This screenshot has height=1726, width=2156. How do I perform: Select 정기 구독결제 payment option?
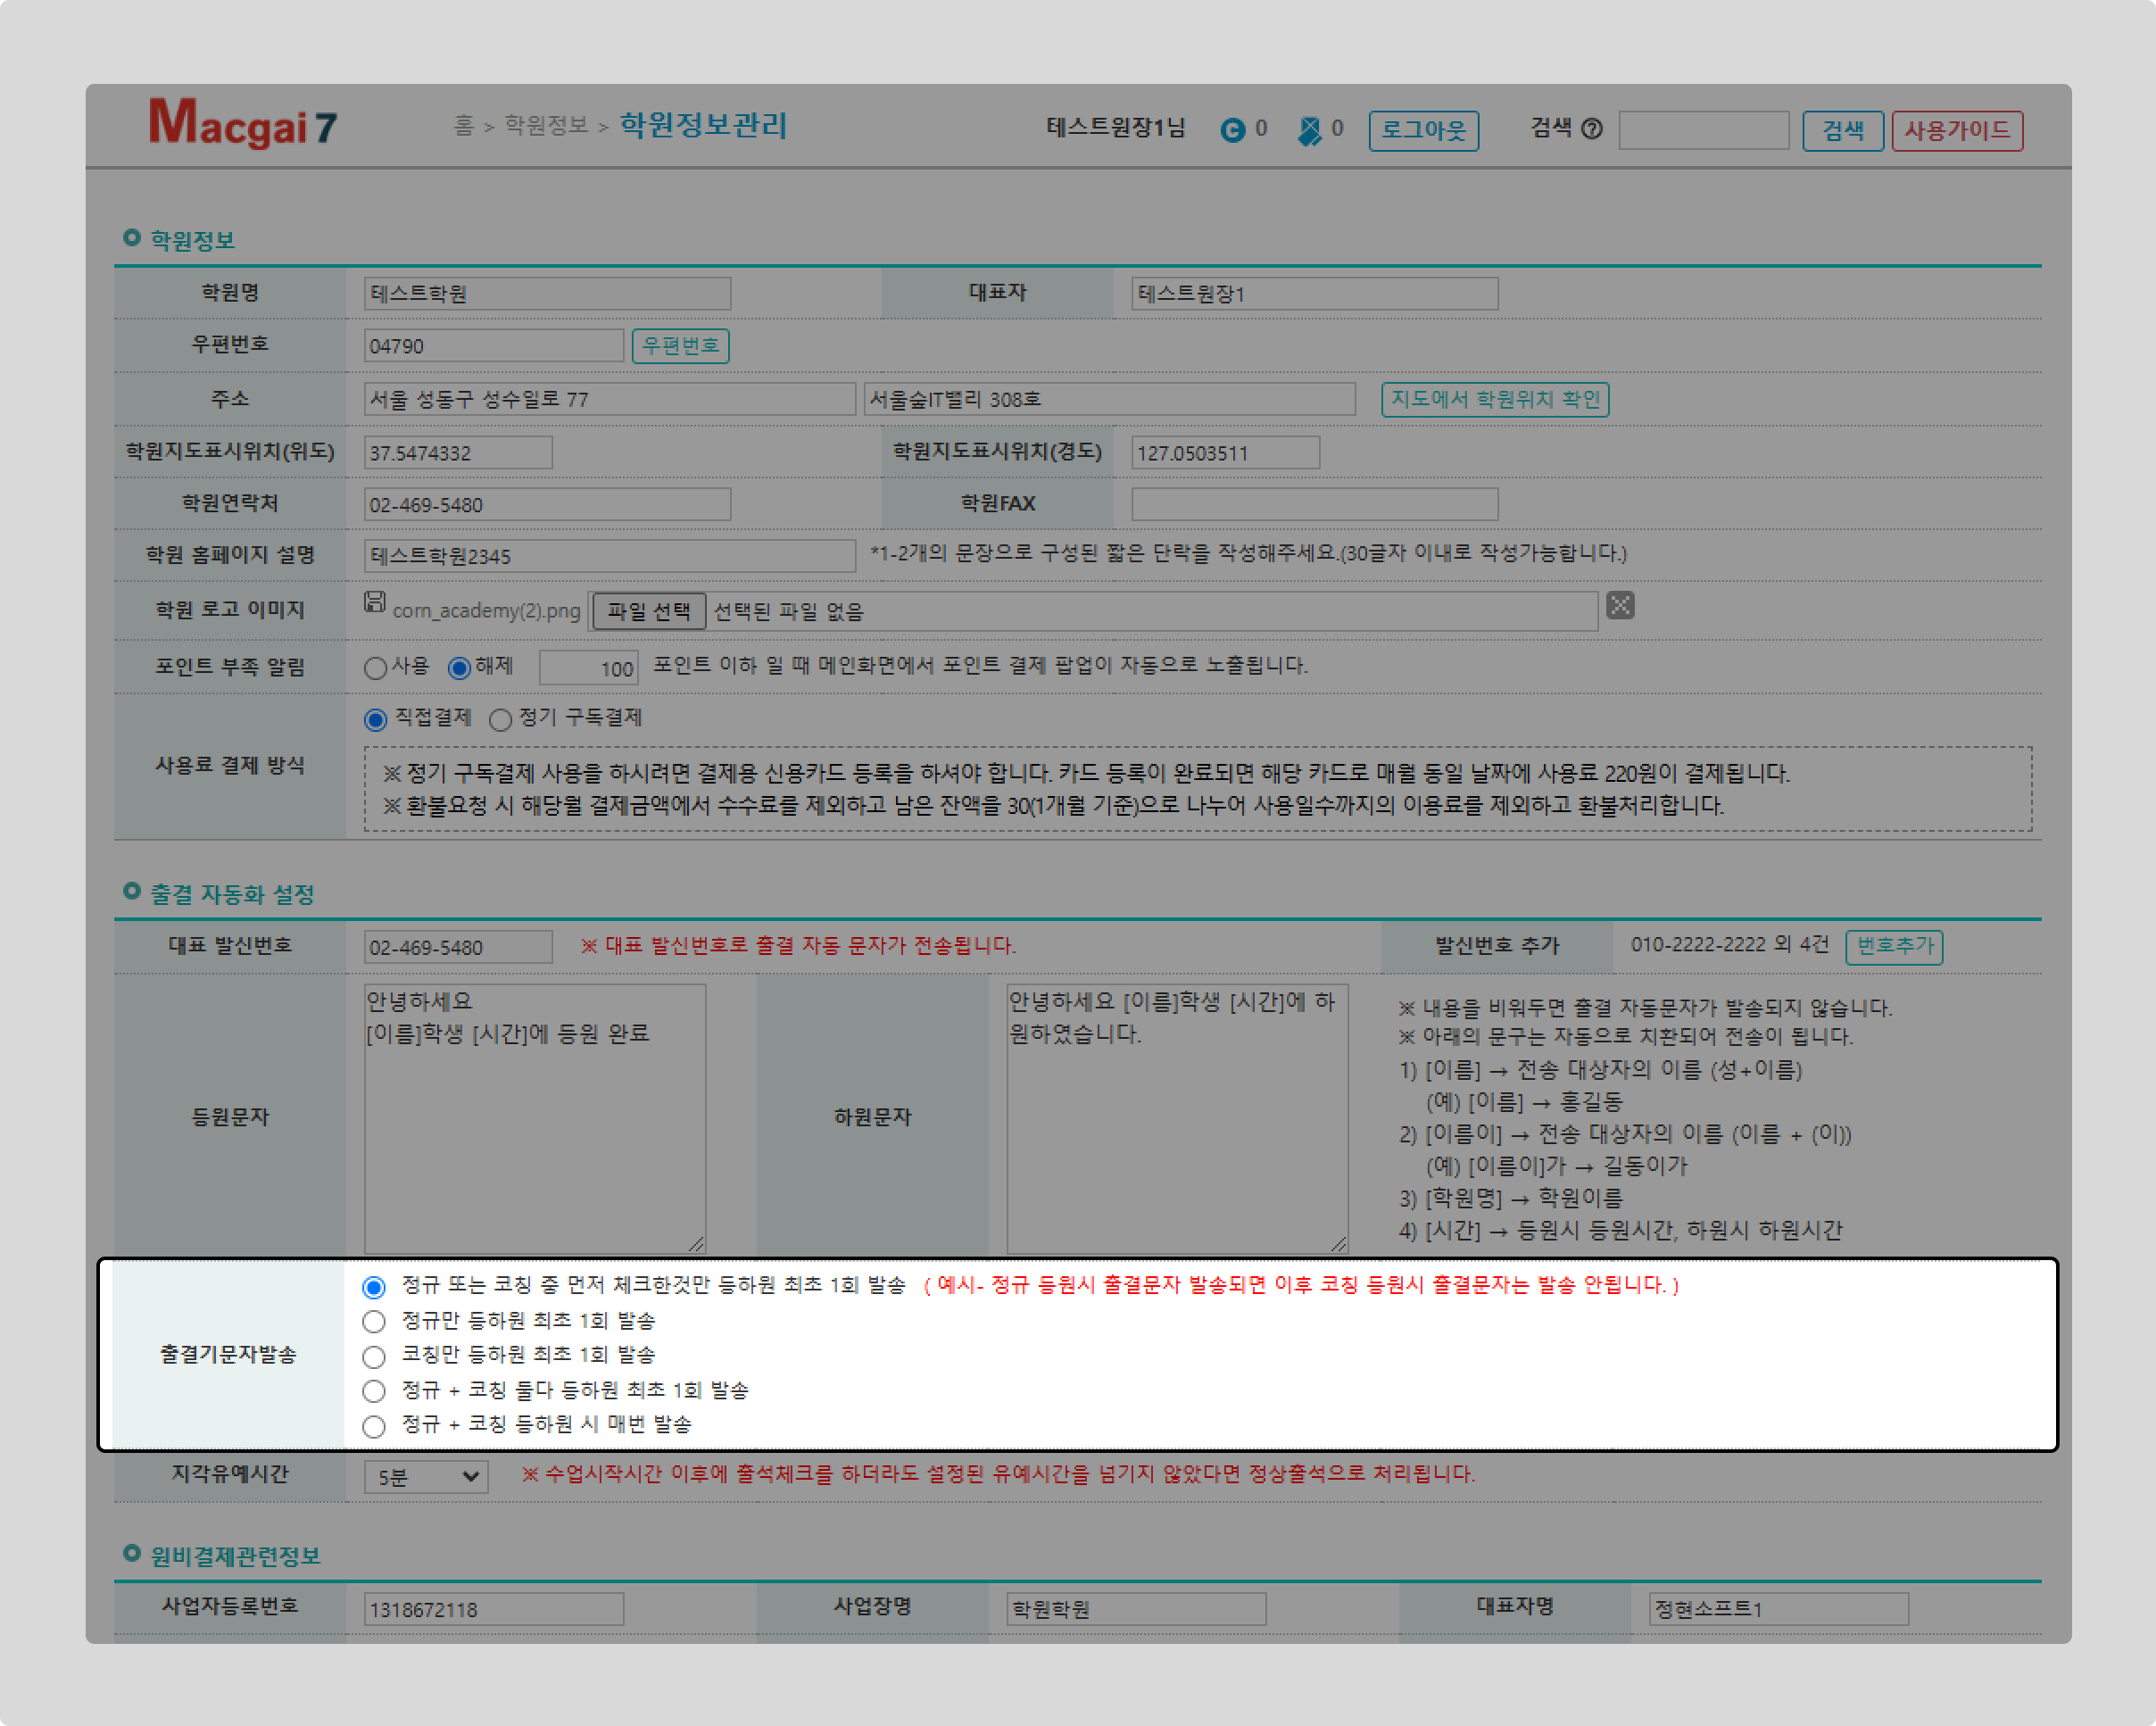500,720
